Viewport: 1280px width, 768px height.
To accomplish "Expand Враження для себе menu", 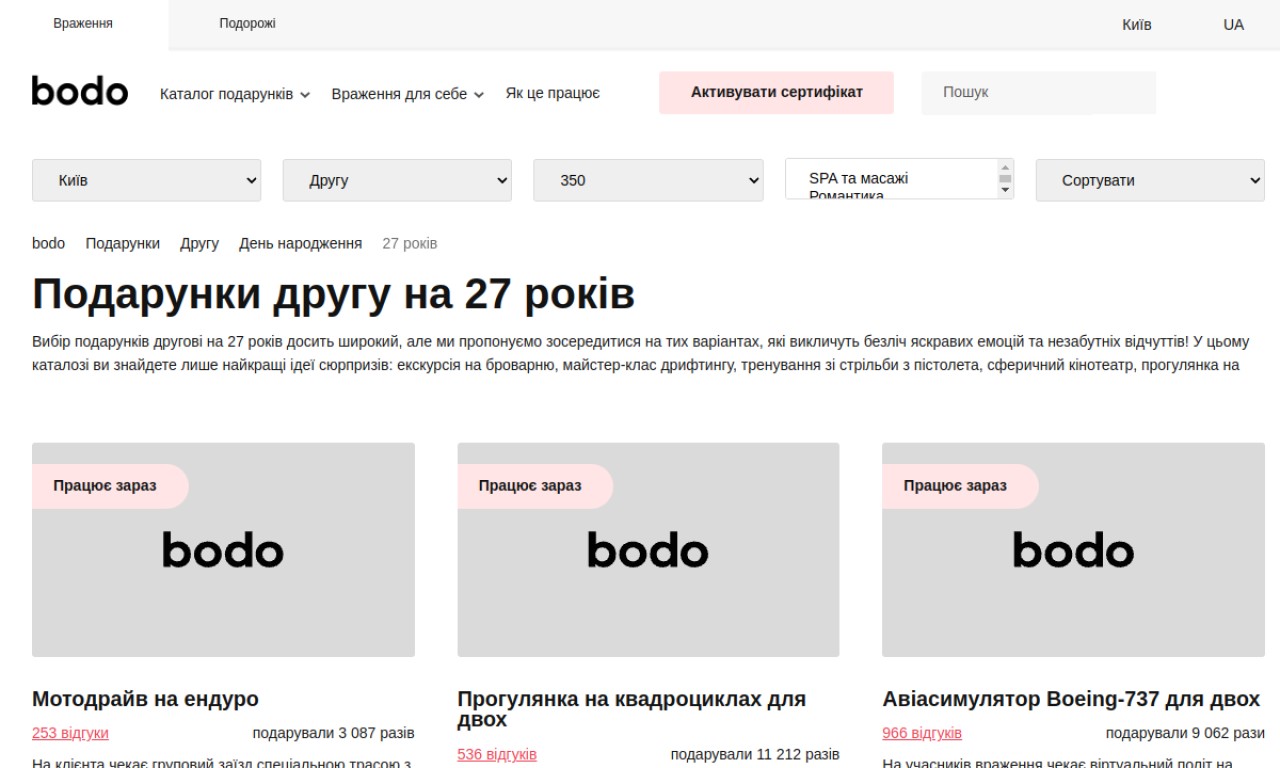I will 408,94.
